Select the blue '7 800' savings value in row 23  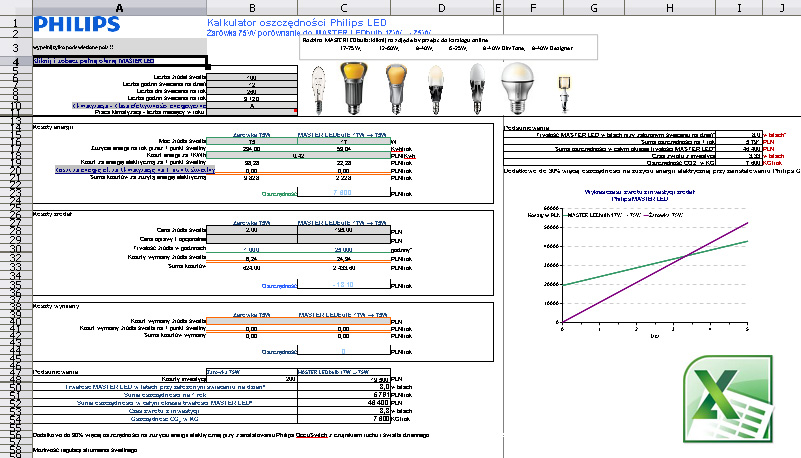tap(343, 192)
